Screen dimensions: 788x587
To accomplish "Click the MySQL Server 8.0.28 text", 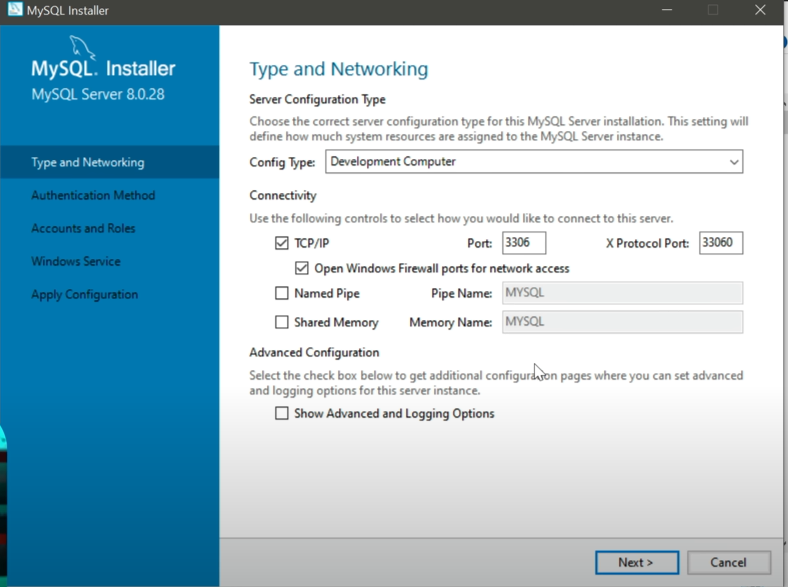I will tap(98, 94).
